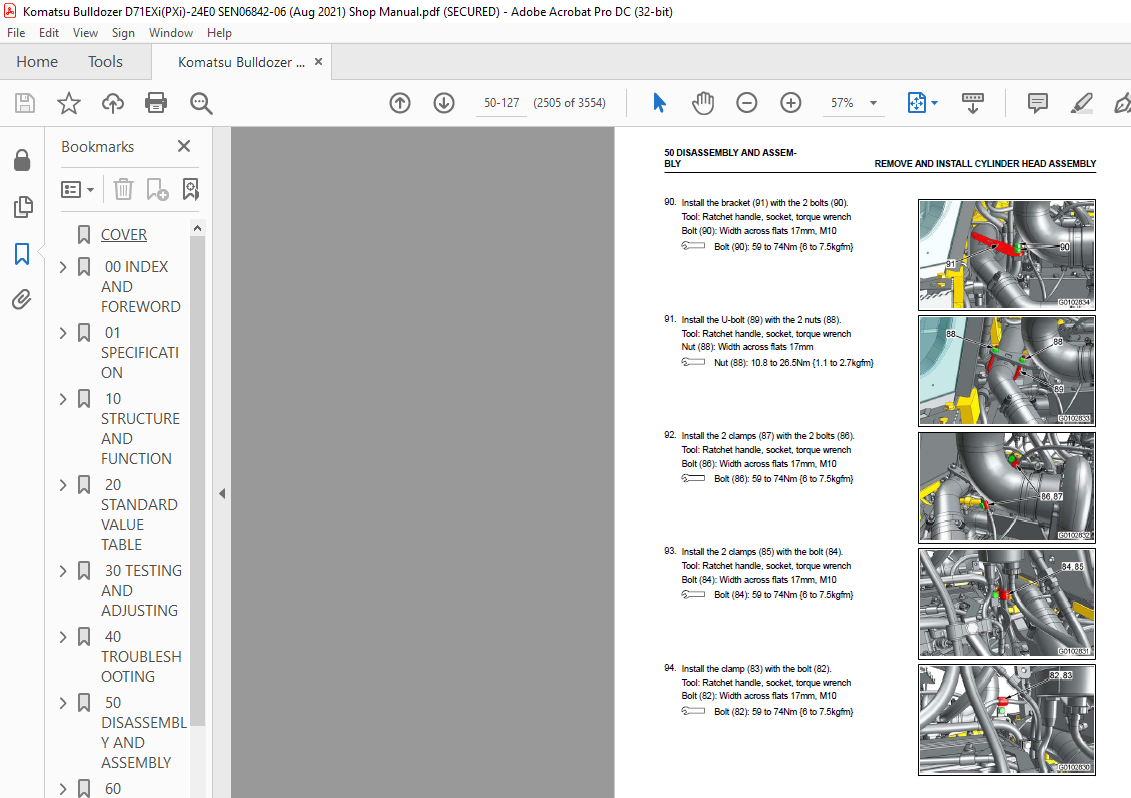Choose the Selection arrow tool
The height and width of the screenshot is (798, 1131).
point(659,103)
